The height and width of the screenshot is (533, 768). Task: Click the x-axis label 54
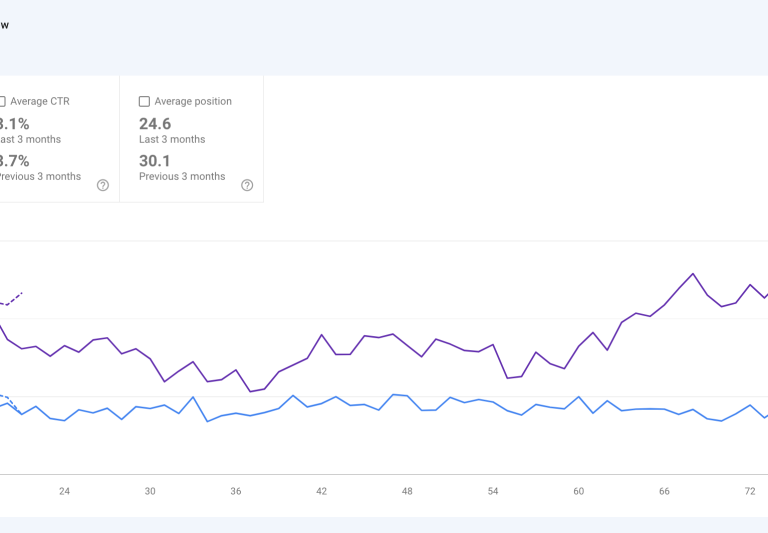tap(493, 491)
